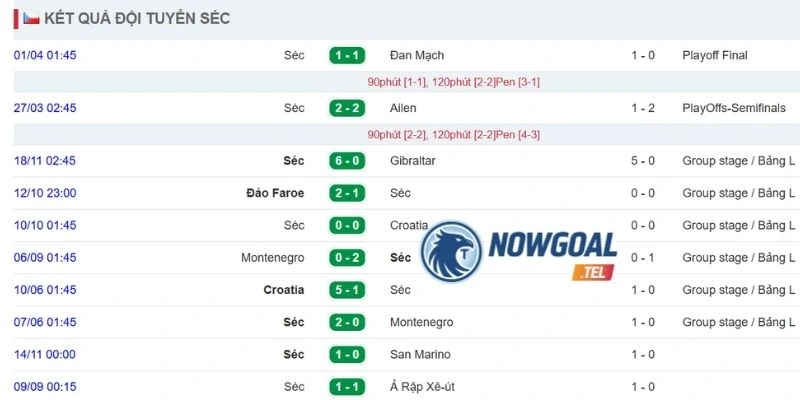The height and width of the screenshot is (400, 800).
Task: Open the San Marino team link
Action: point(420,355)
